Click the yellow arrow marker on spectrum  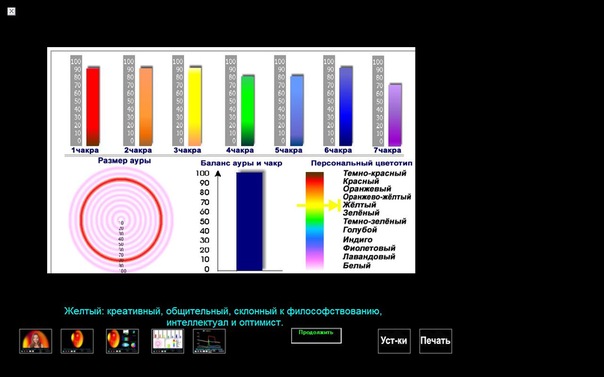click(319, 205)
